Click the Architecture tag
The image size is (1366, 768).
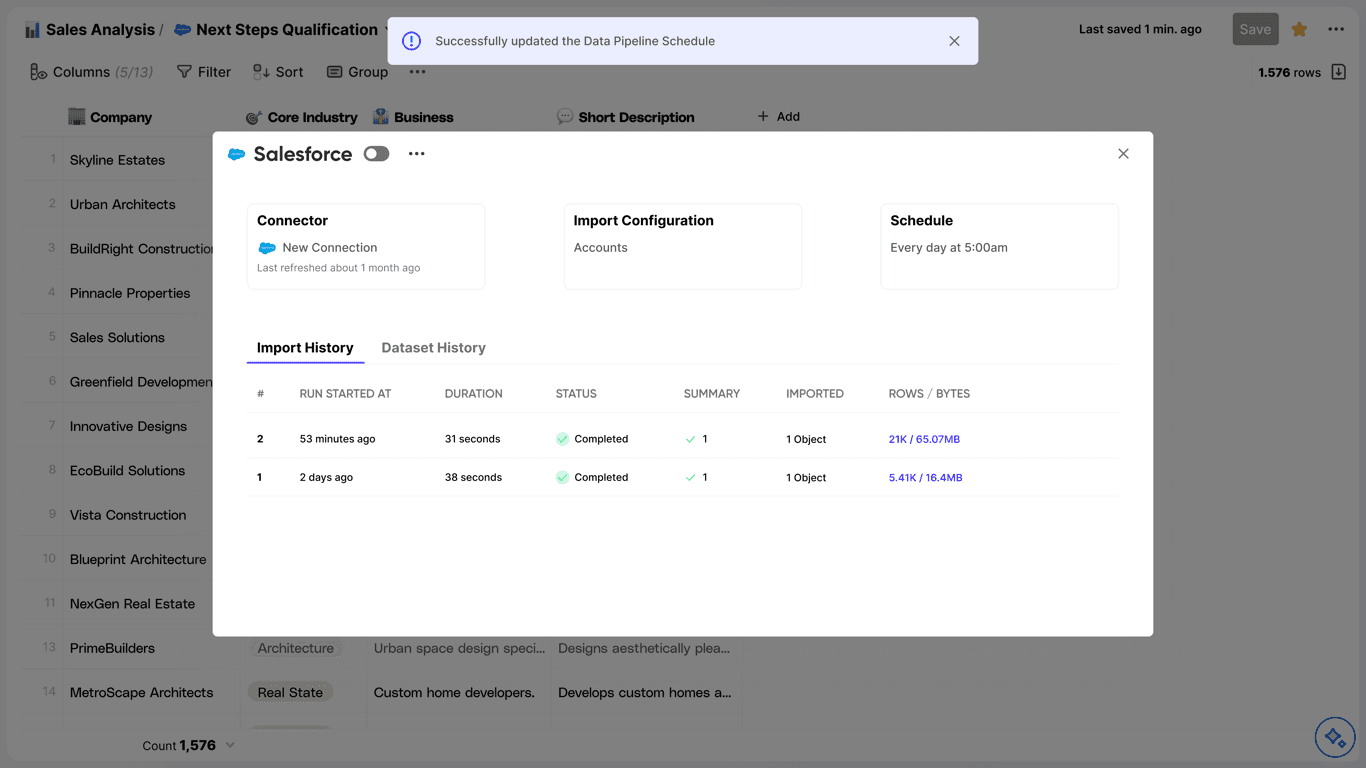click(296, 648)
